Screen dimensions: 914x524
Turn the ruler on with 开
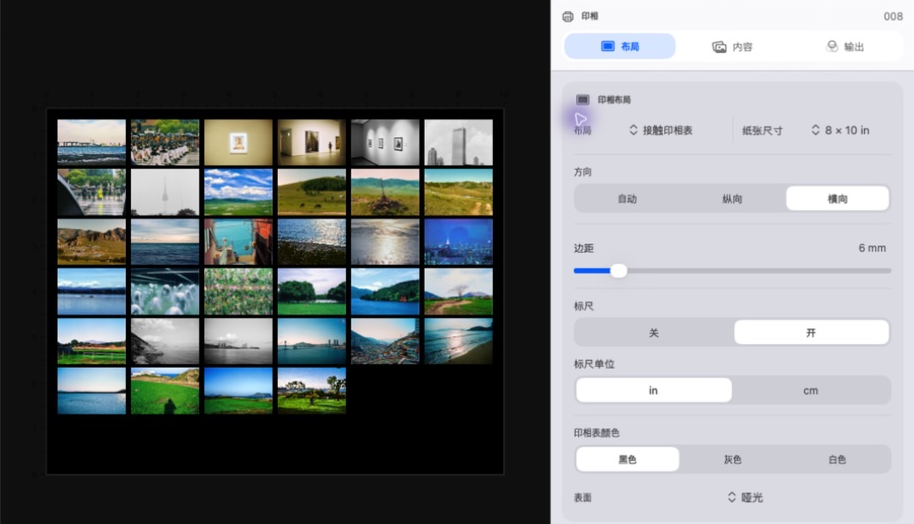[x=811, y=333]
